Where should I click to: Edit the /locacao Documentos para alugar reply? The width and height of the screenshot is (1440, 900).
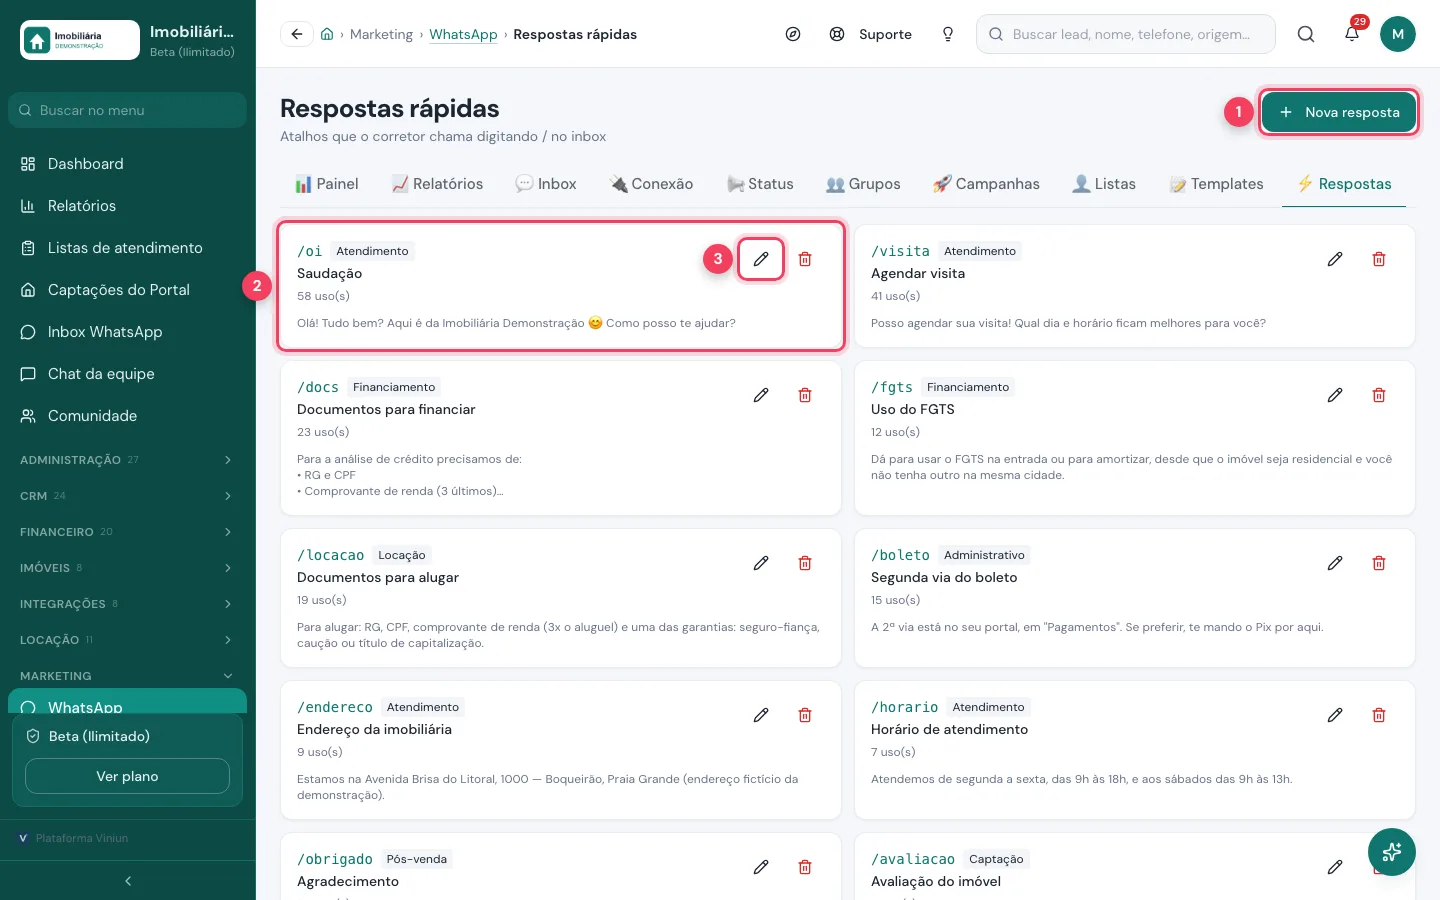(761, 563)
